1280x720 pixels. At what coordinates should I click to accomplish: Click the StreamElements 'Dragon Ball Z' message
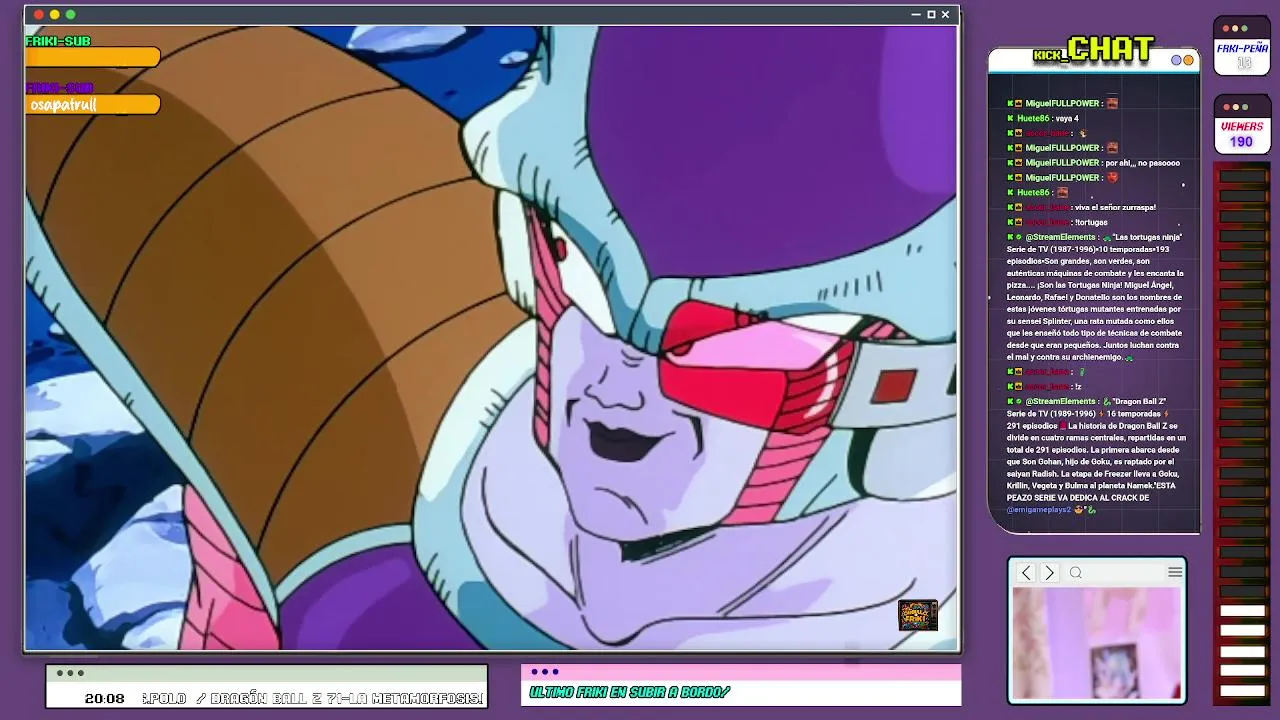coord(1096,456)
